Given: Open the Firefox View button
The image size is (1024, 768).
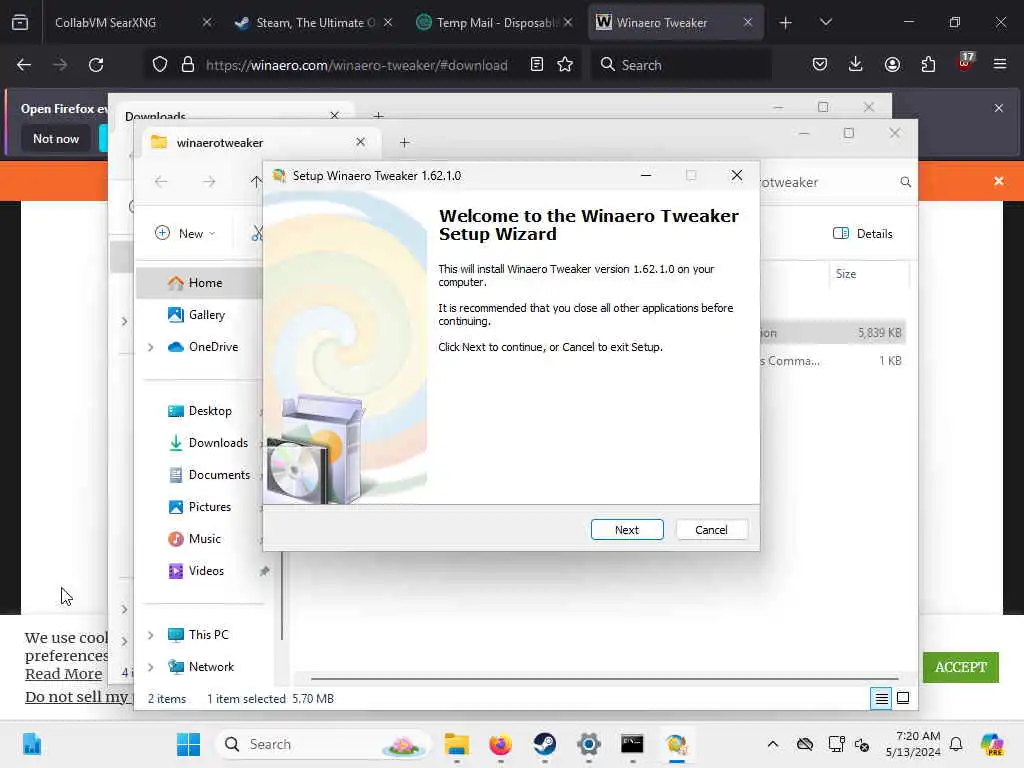Looking at the screenshot, I should coord(20,23).
